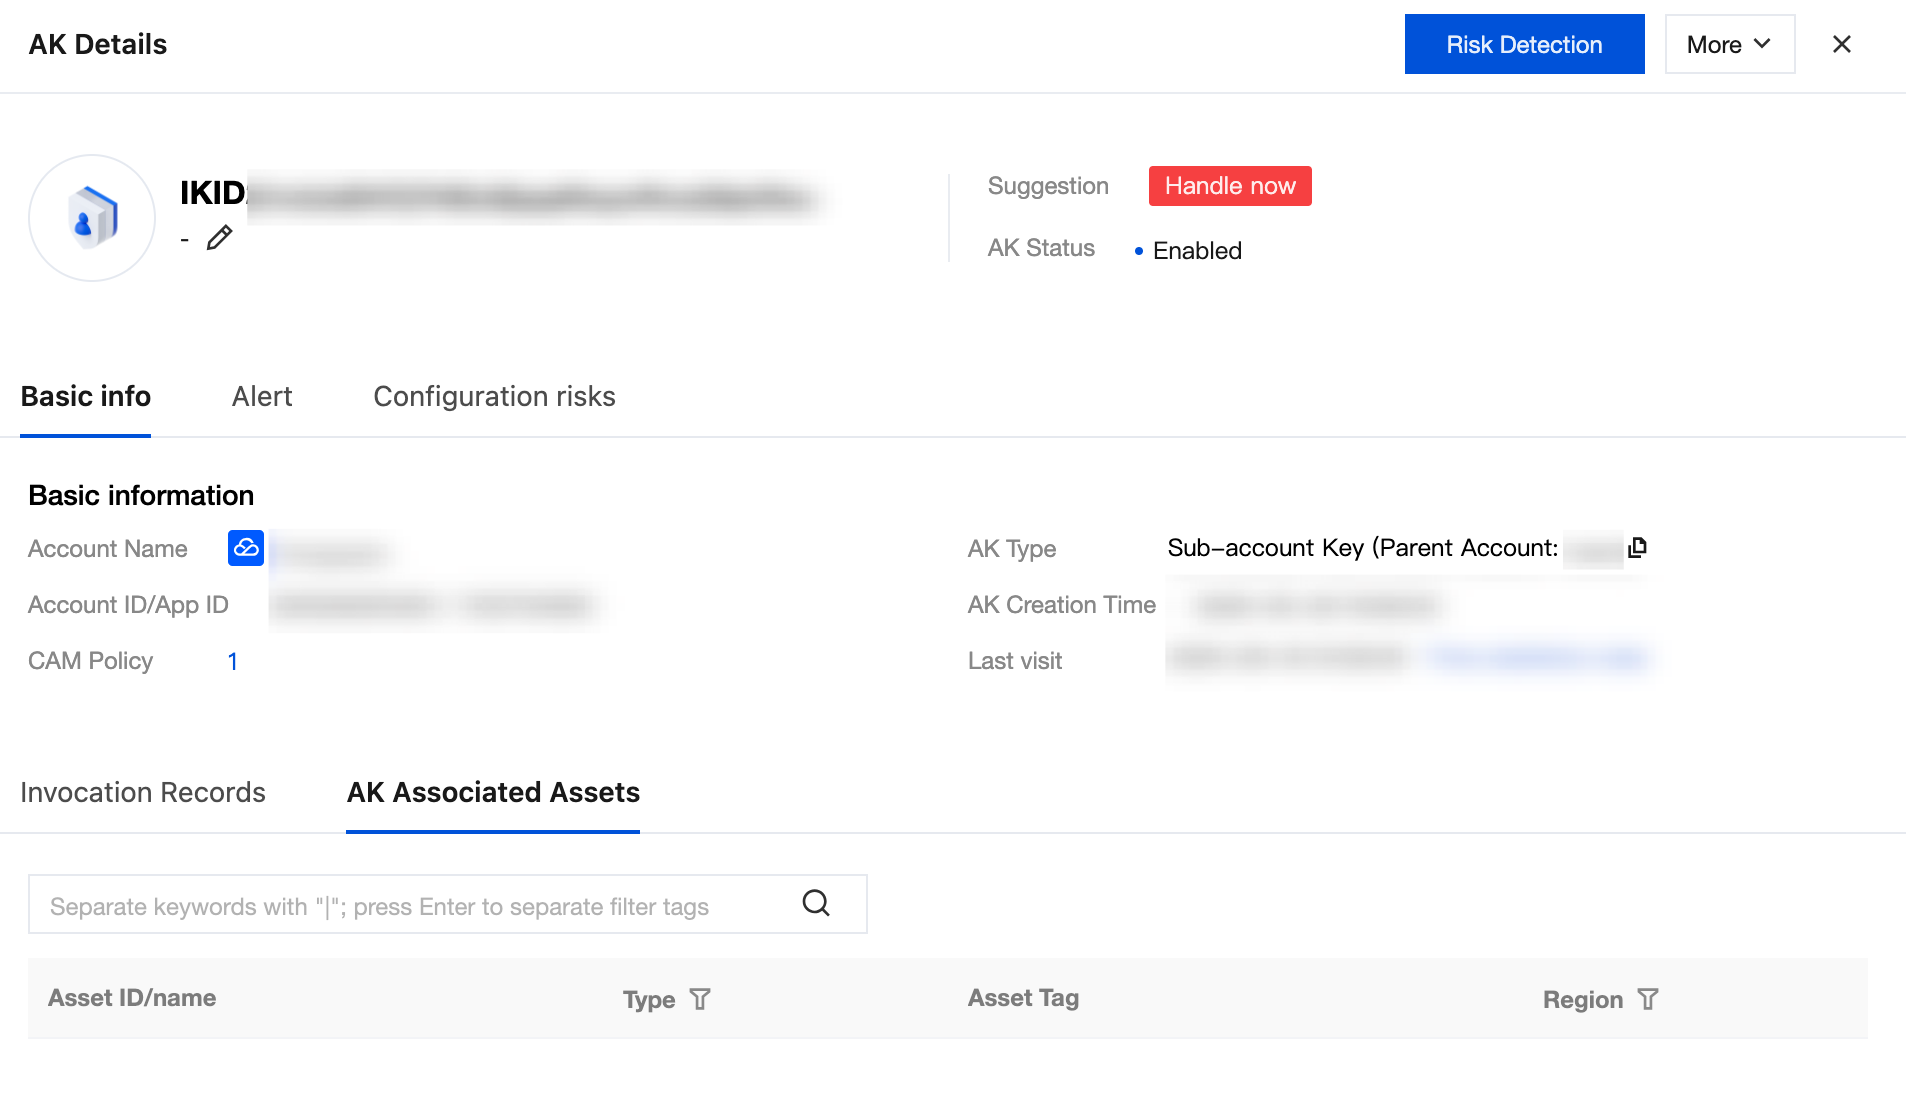Click the Asset ID/name column header
Screen dimensions: 1906x1116
click(x=132, y=998)
